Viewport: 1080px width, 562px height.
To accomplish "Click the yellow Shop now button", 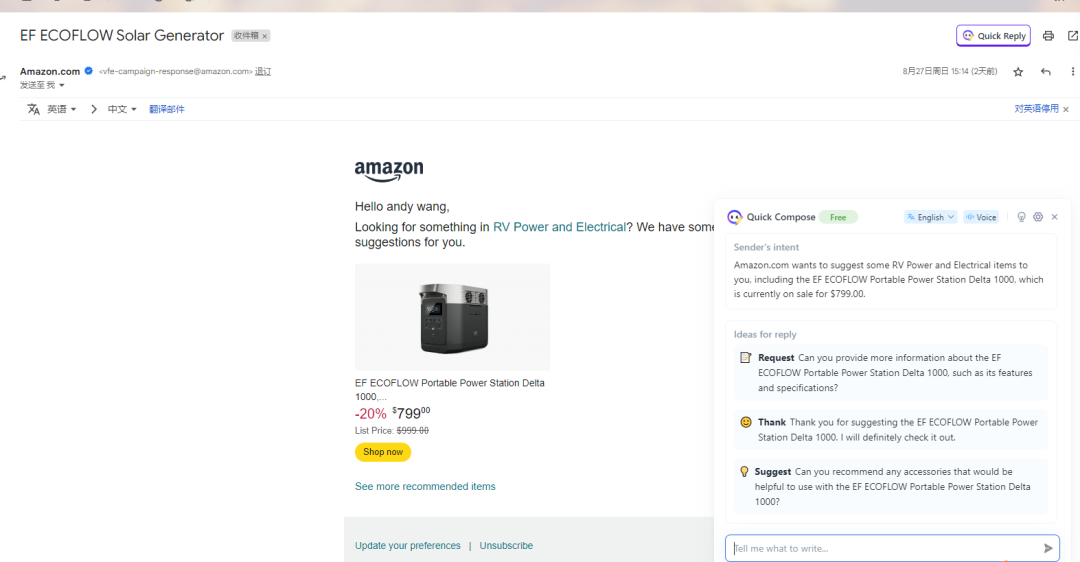I will click(x=383, y=452).
